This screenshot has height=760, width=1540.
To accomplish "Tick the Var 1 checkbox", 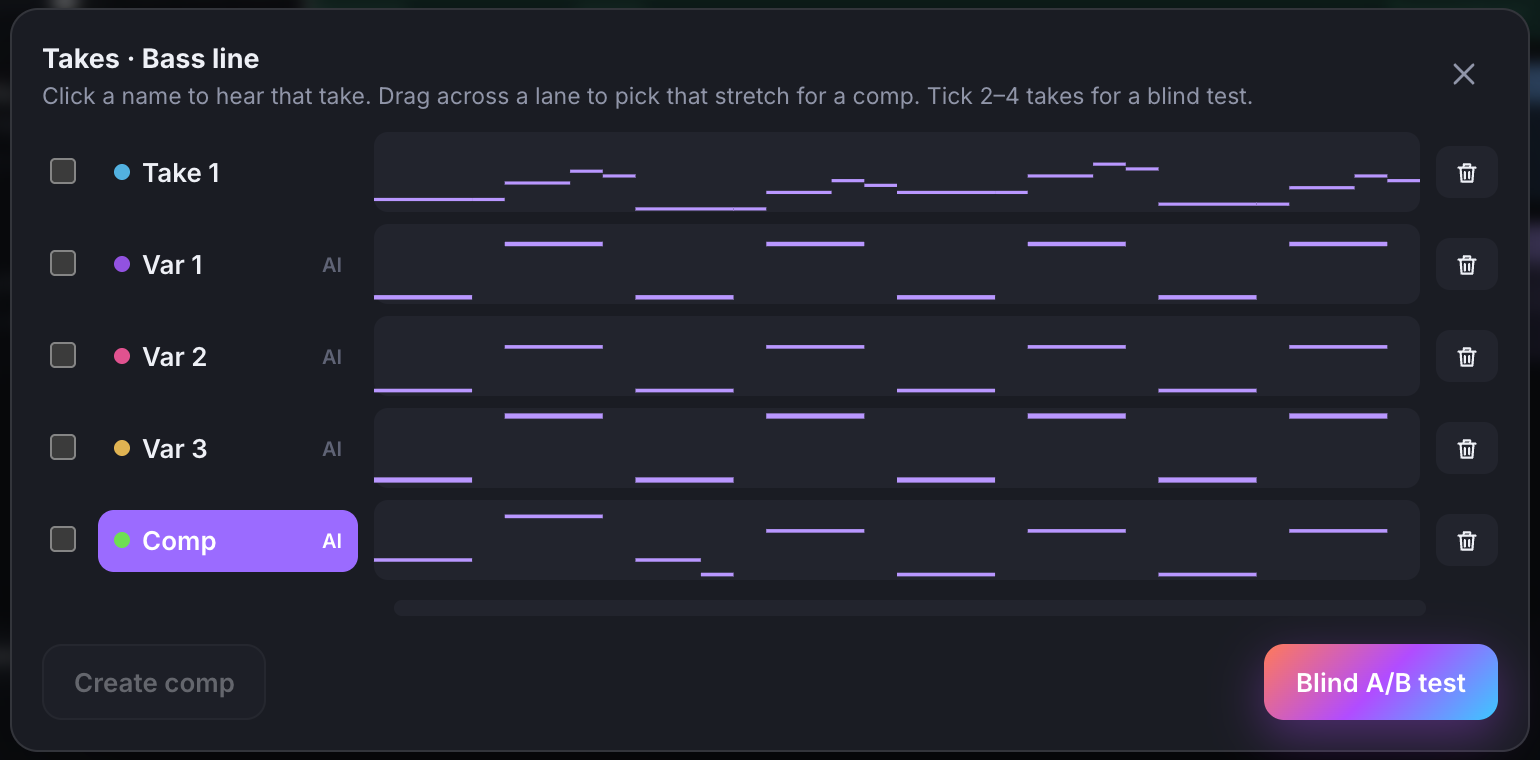I will (x=63, y=263).
